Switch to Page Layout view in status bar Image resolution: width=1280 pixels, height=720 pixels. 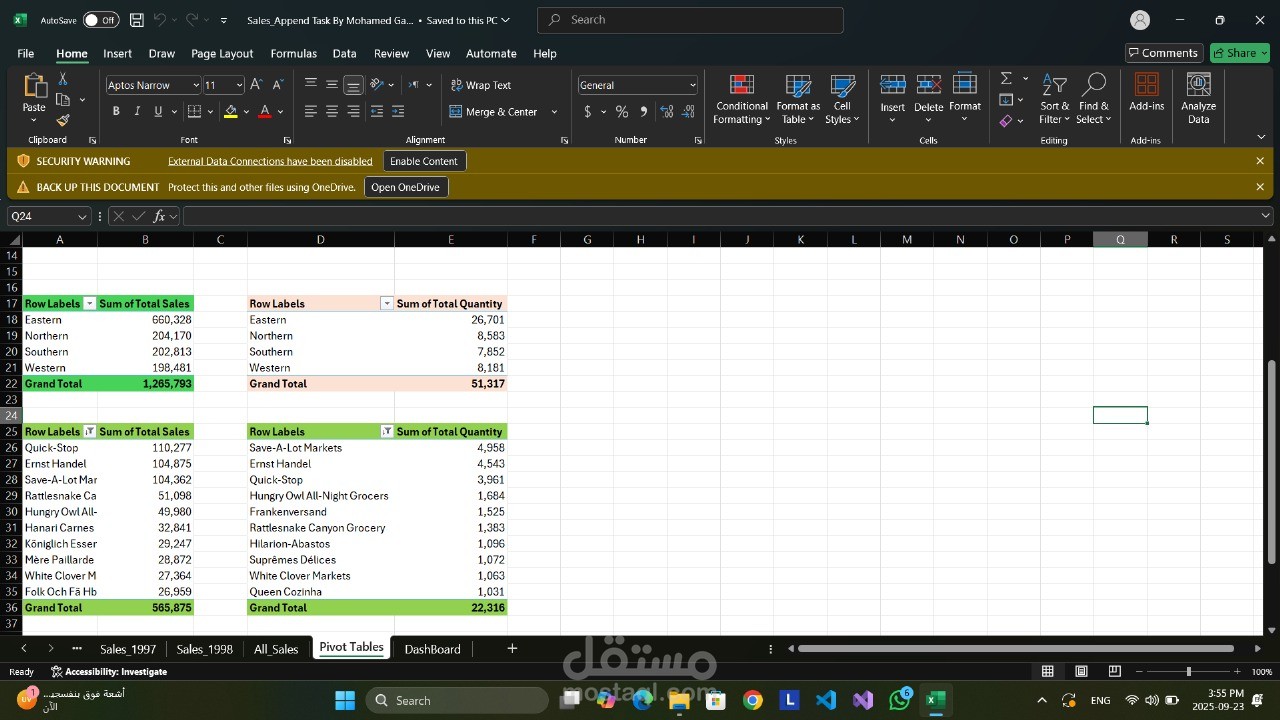pos(1081,672)
